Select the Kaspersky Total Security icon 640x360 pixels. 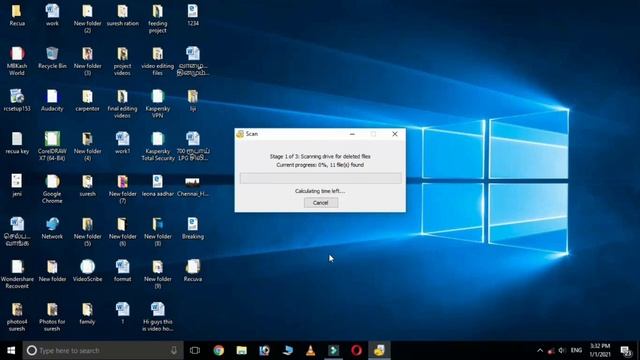coord(158,146)
